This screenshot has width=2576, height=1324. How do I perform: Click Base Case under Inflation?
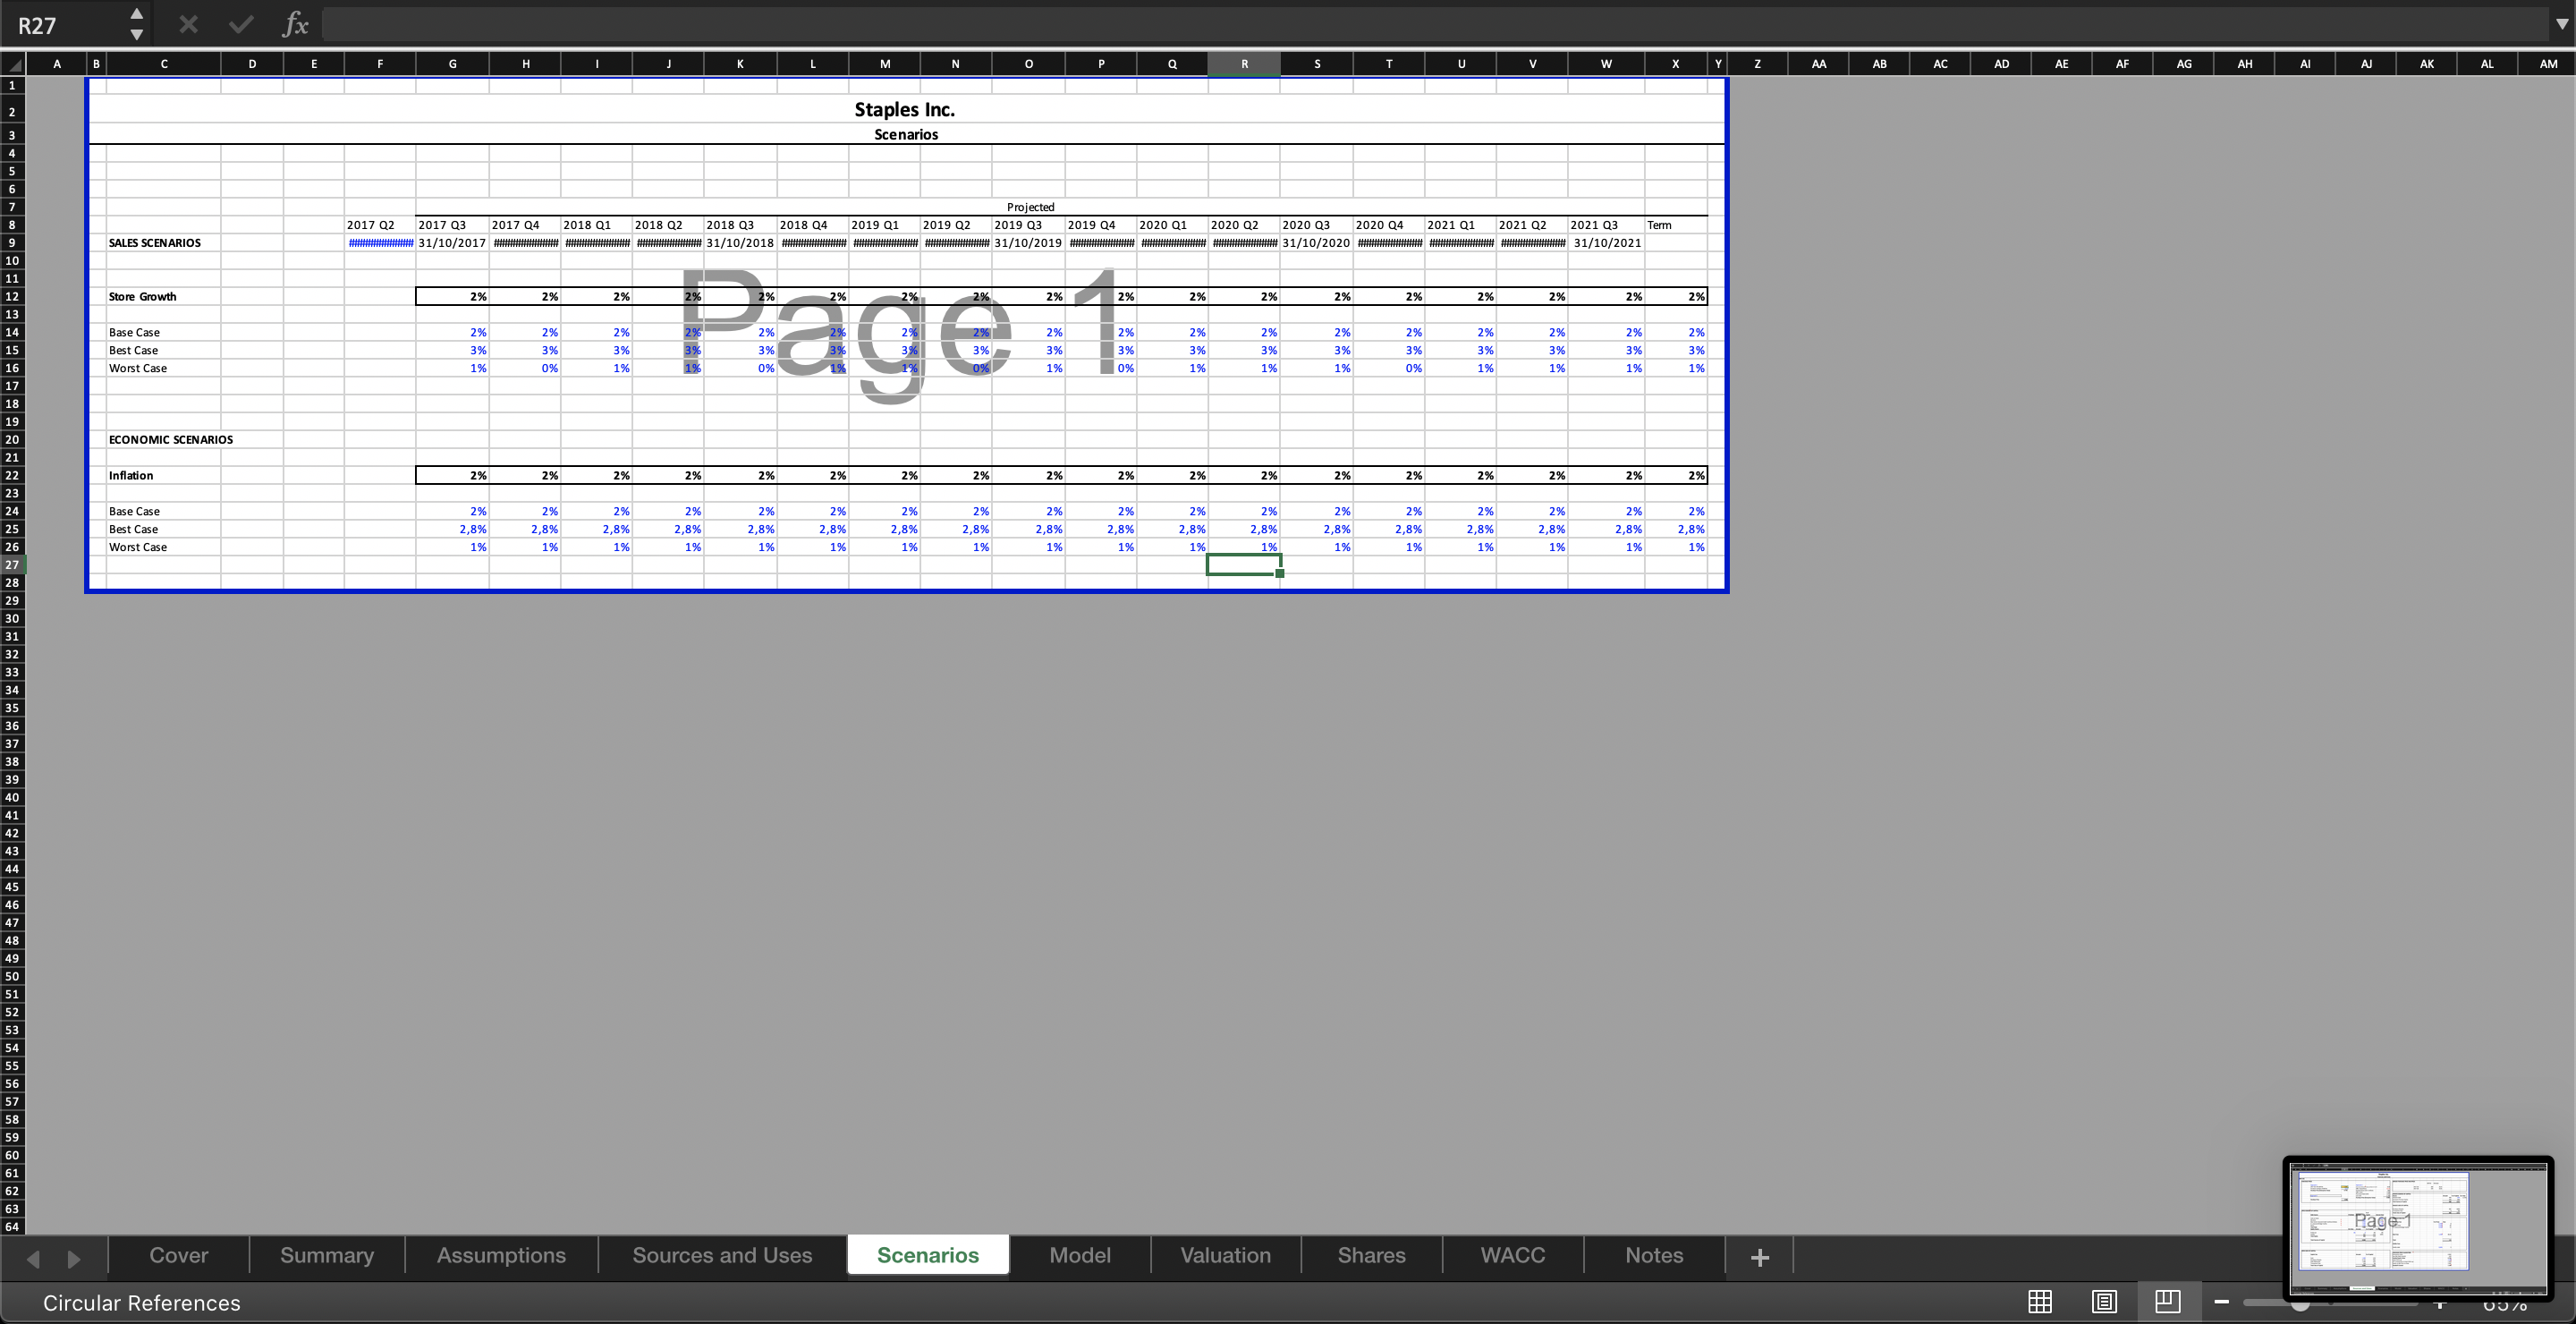pyautogui.click(x=134, y=512)
